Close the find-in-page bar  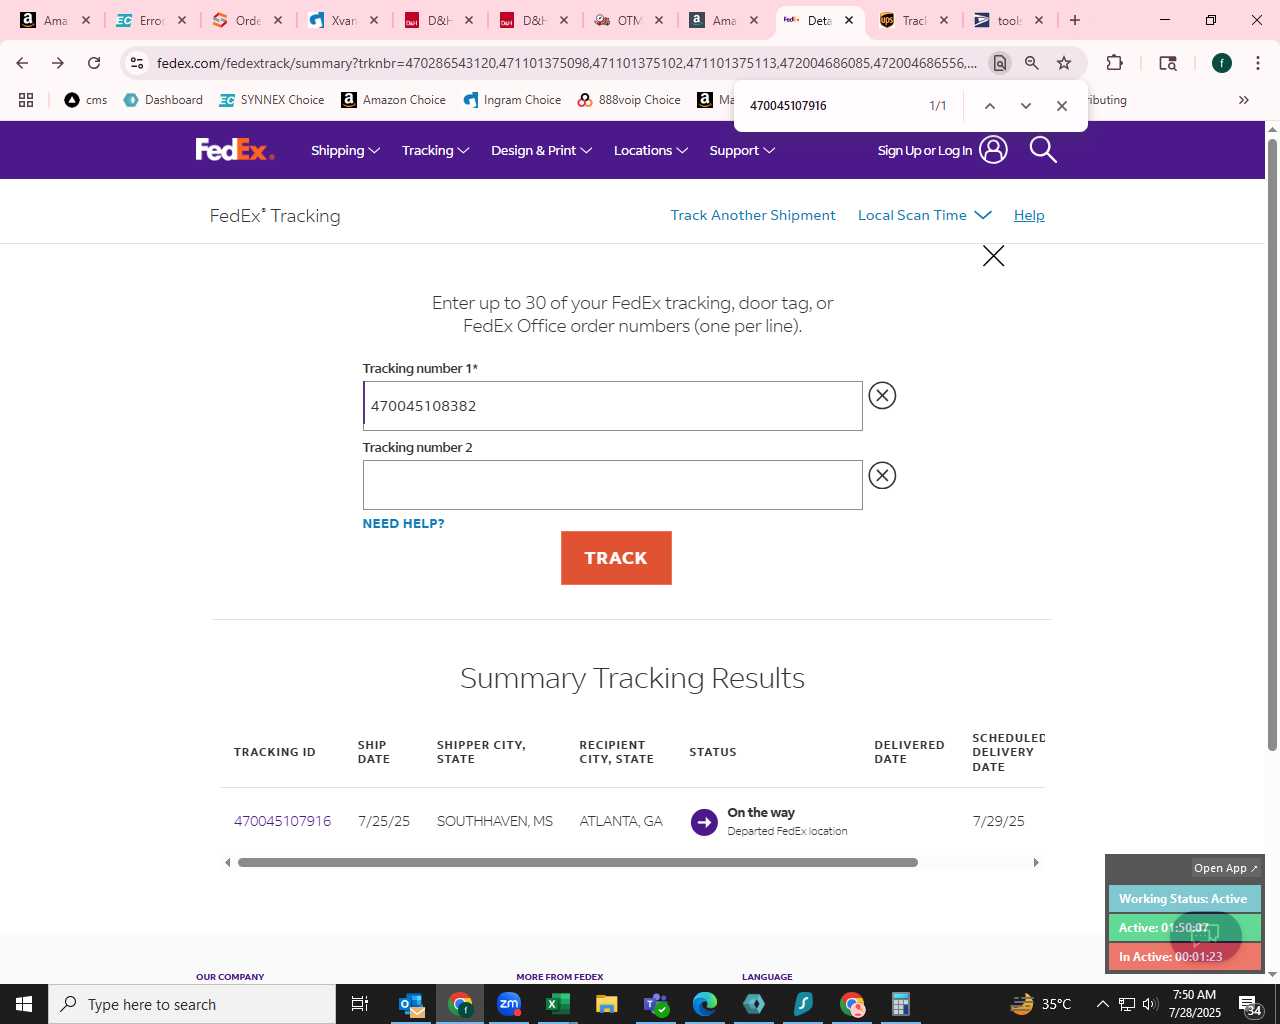(x=1062, y=106)
